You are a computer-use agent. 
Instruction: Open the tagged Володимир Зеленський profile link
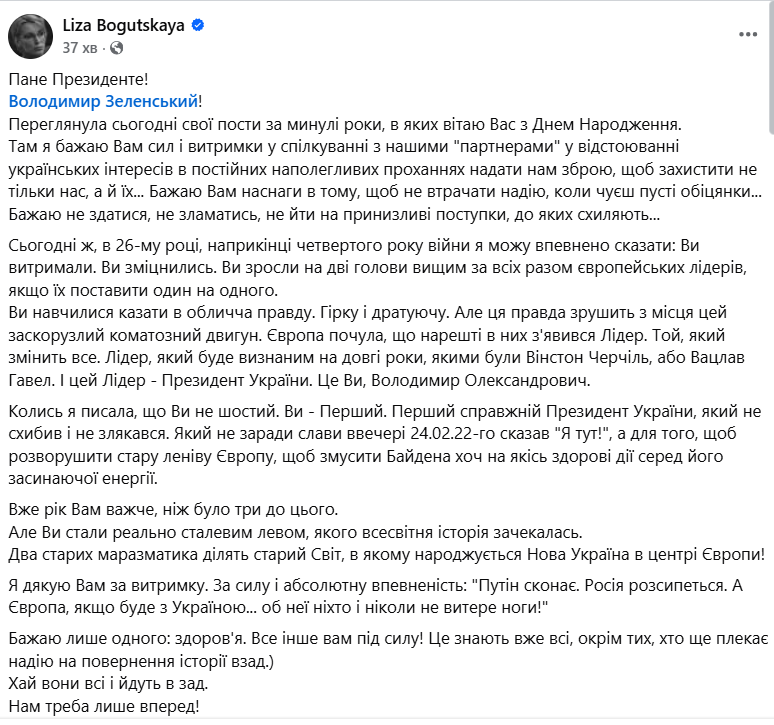pos(103,101)
